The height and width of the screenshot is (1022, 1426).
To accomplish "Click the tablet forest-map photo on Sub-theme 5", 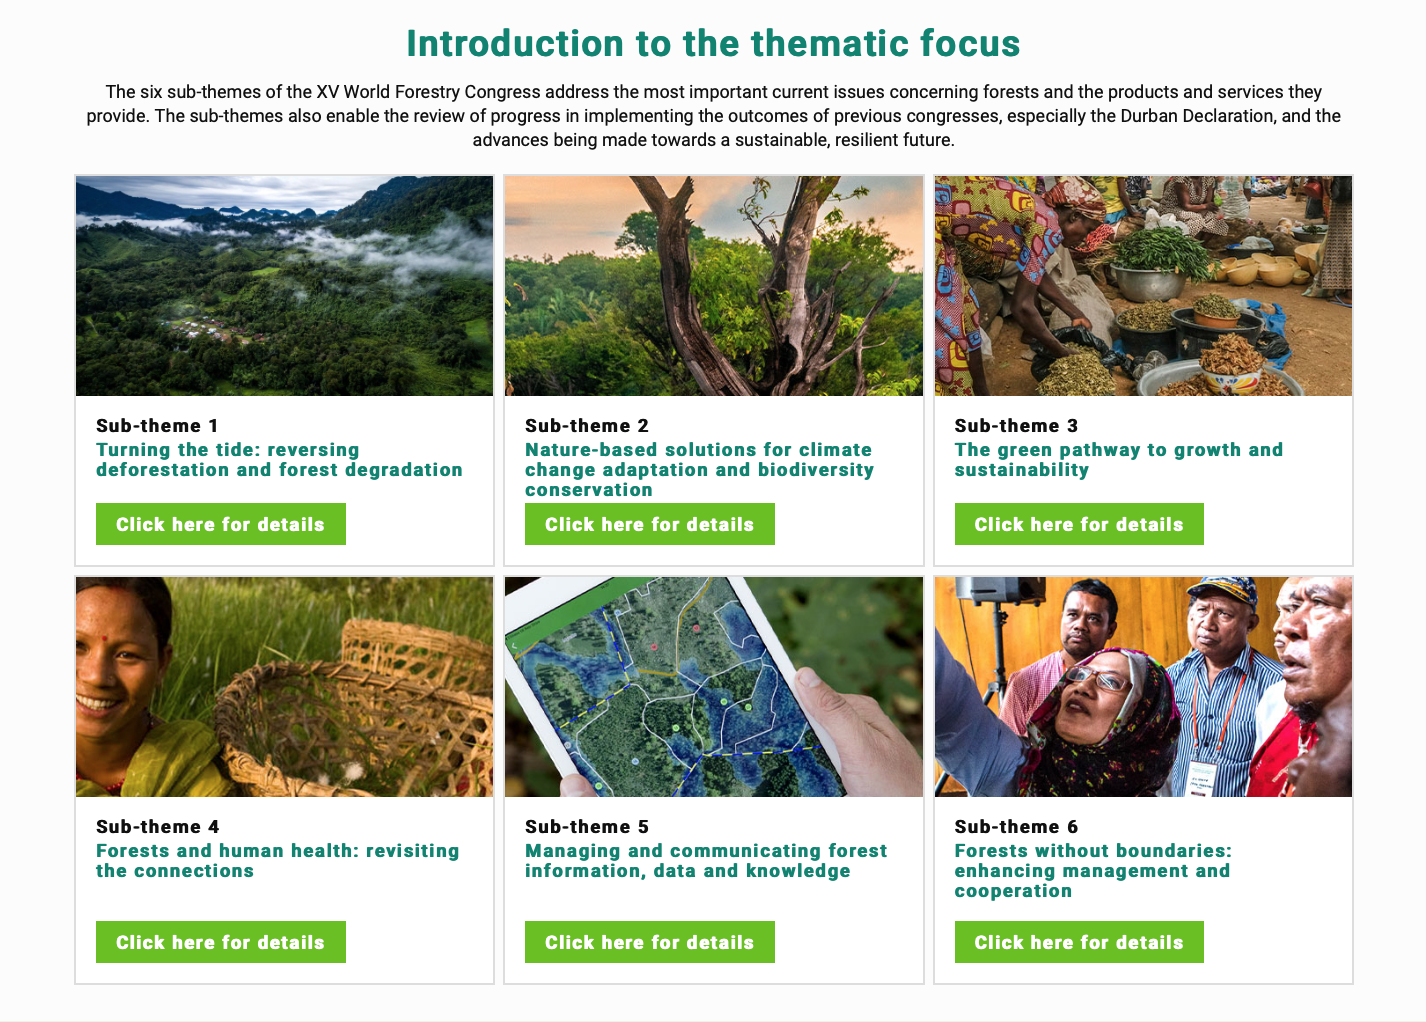I will point(714,687).
